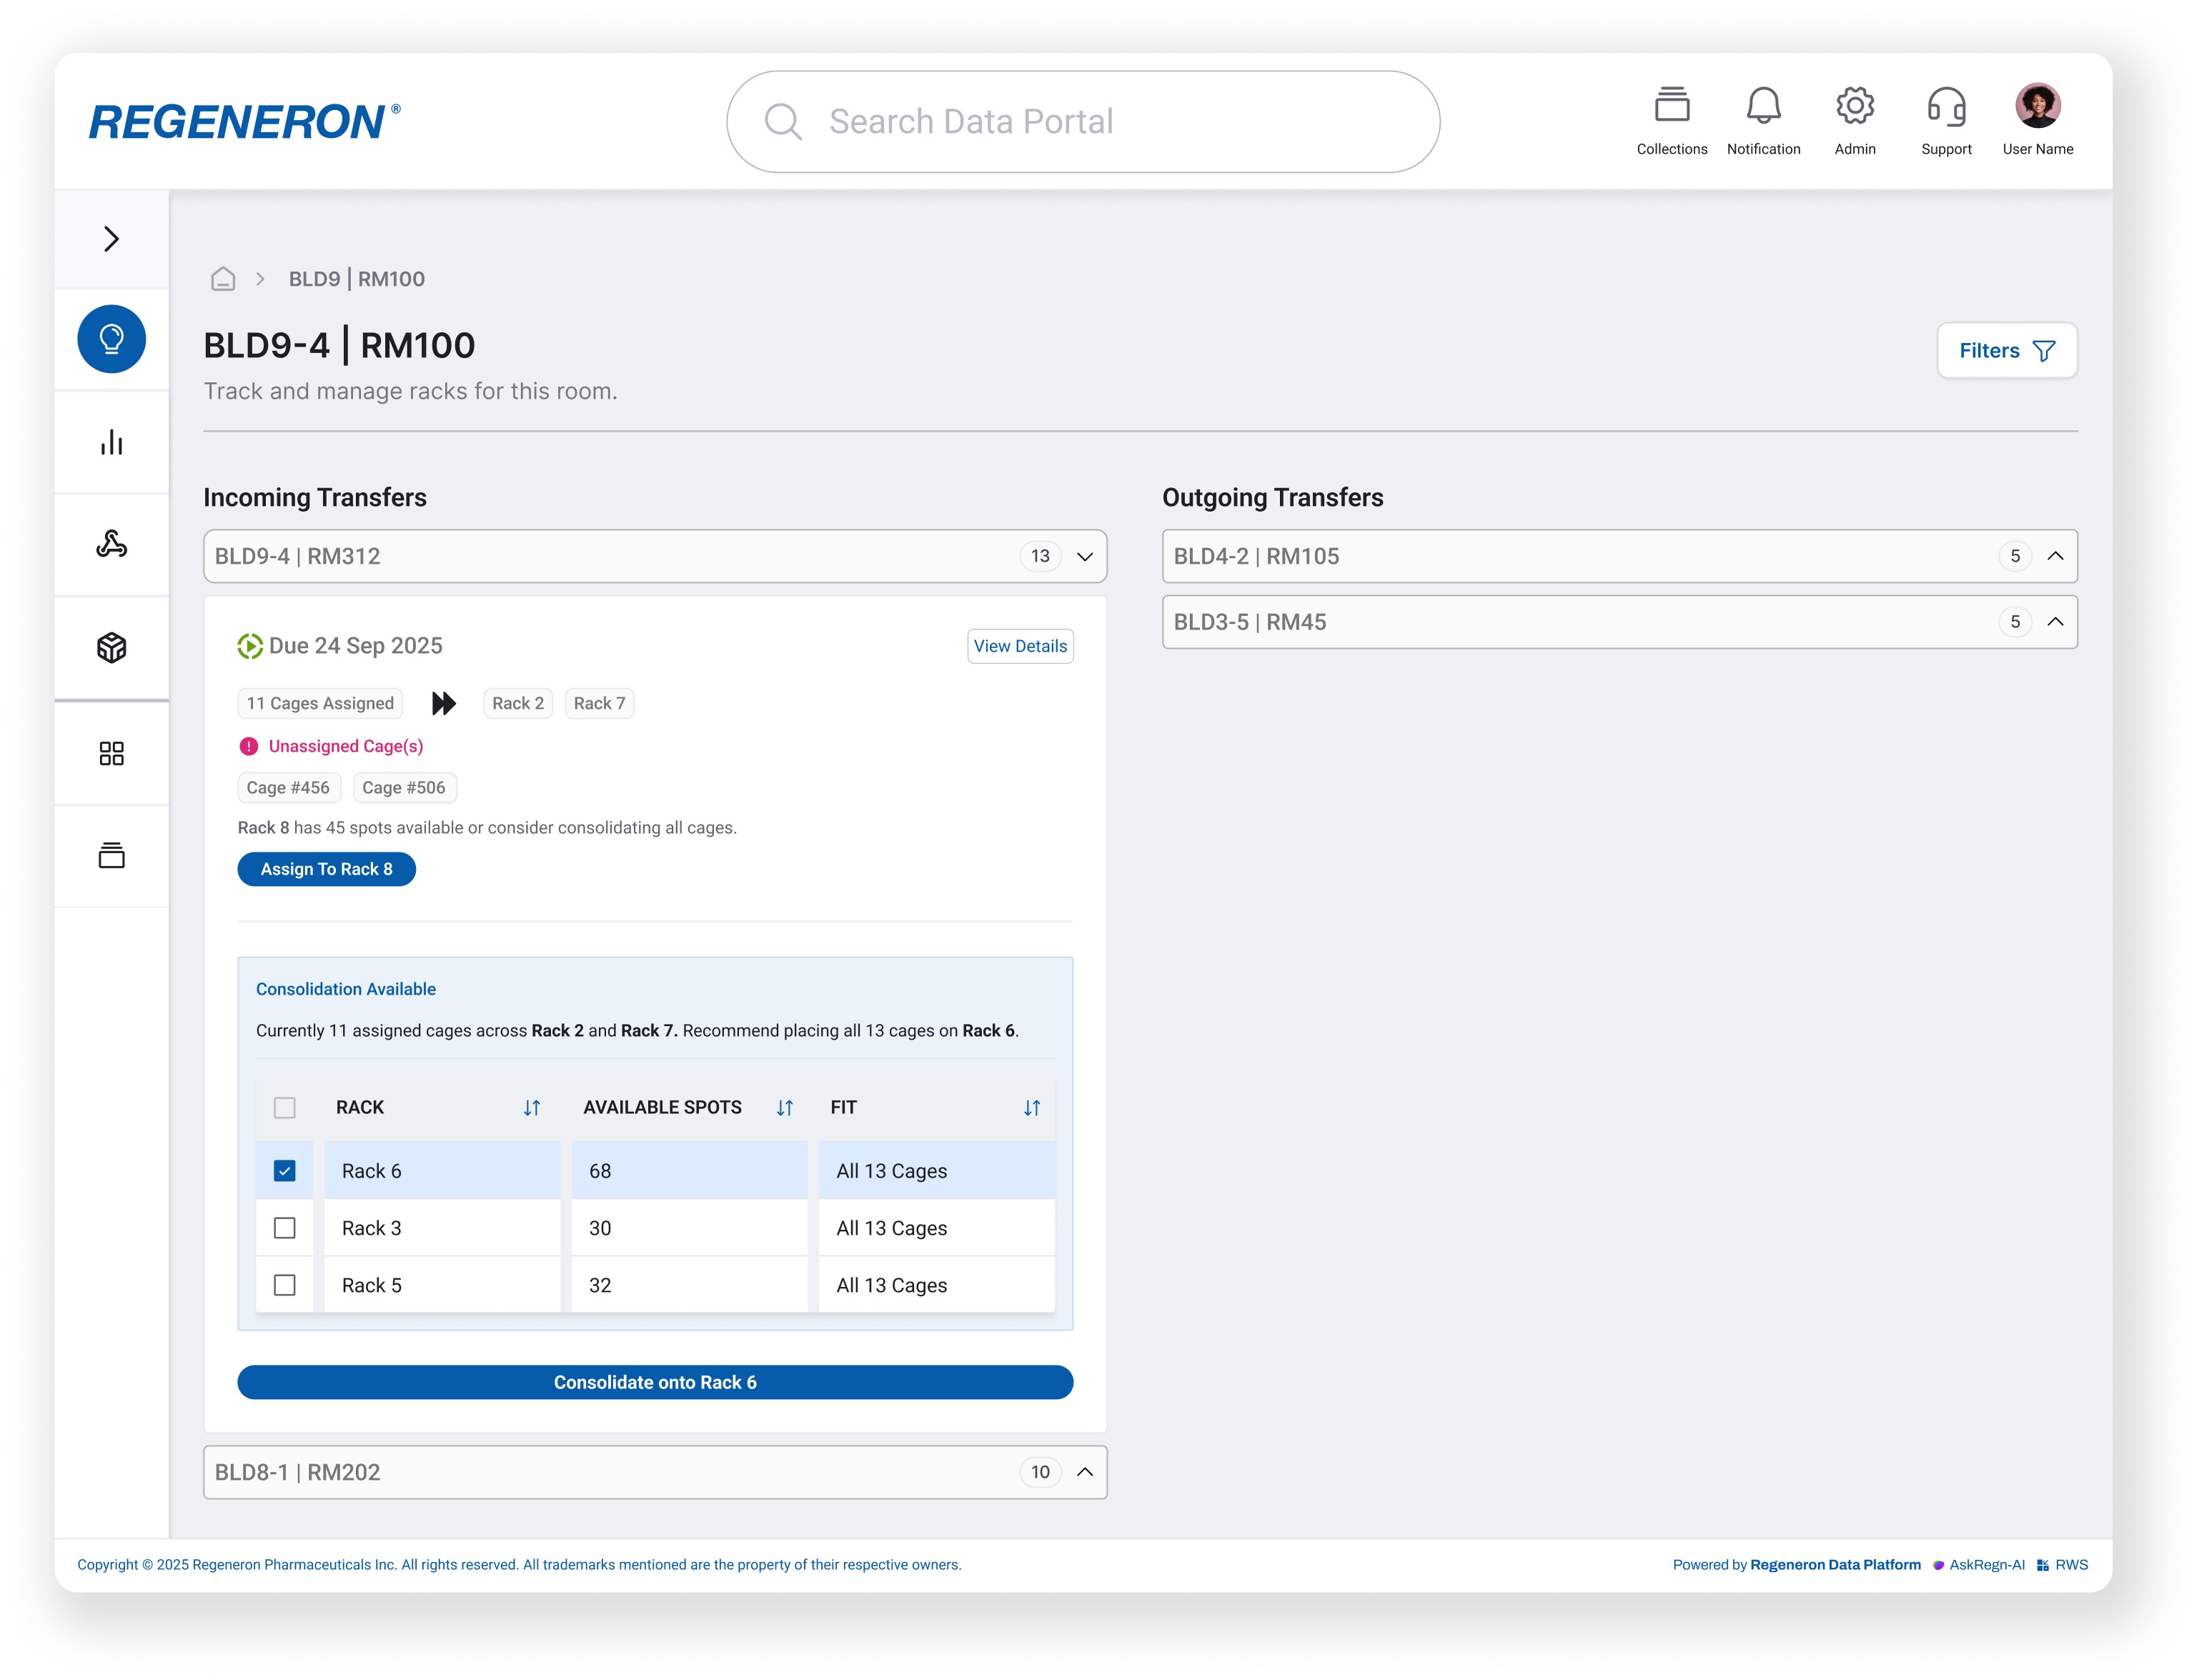The image size is (2199, 1680).
Task: Expand the BLD8-1 | RM202 incoming transfer
Action: [x=1084, y=1472]
